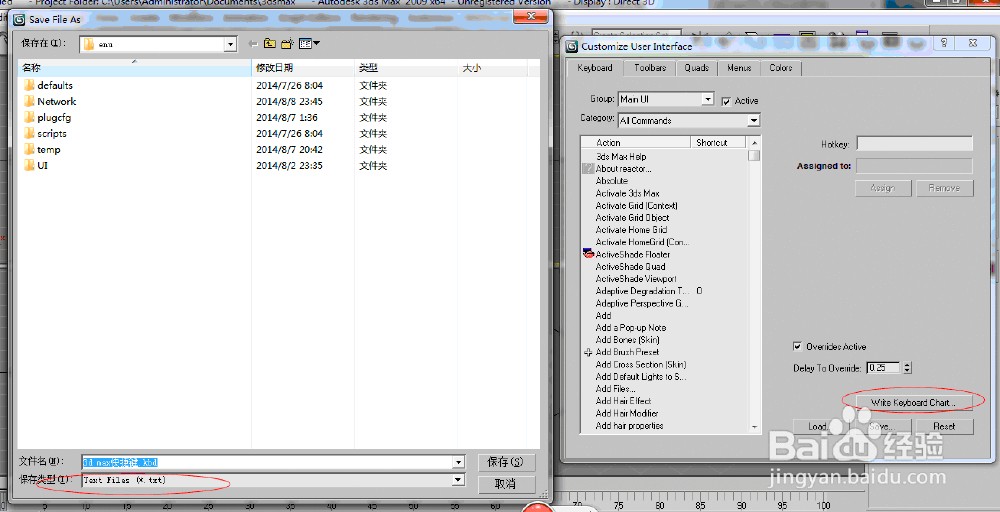1000x512 pixels.
Task: Select Add Hair Modifier action
Action: coord(627,413)
